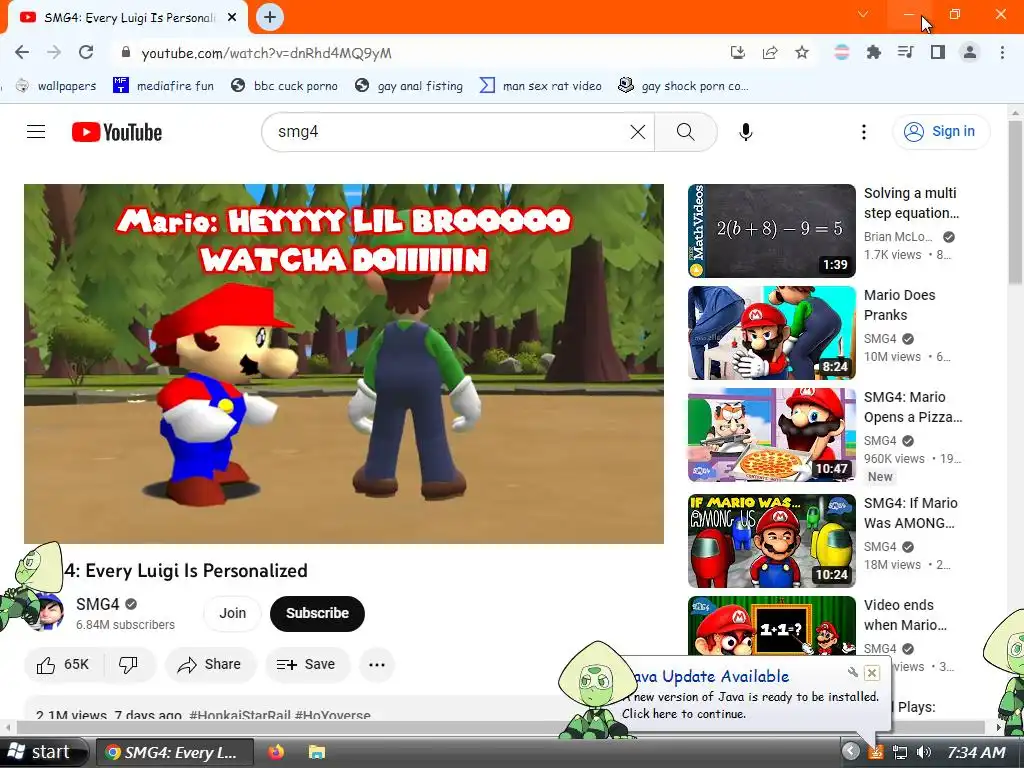Open the media control playlist icon
The image size is (1024, 768).
point(905,53)
